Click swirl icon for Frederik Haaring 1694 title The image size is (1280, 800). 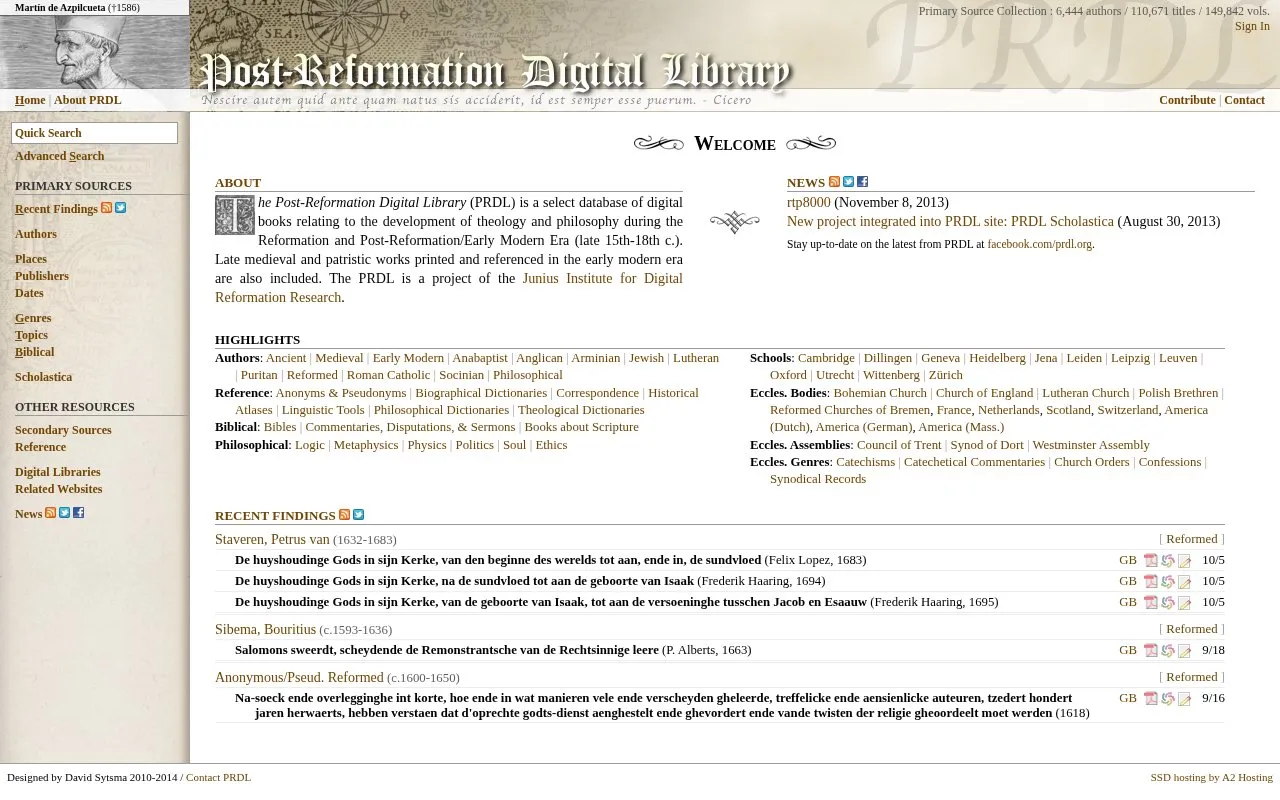(x=1168, y=582)
